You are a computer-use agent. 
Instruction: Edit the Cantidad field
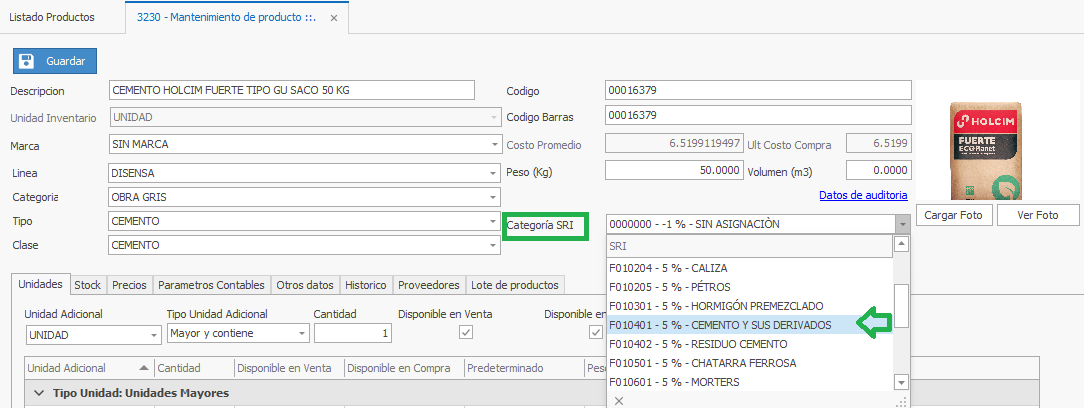click(x=353, y=333)
